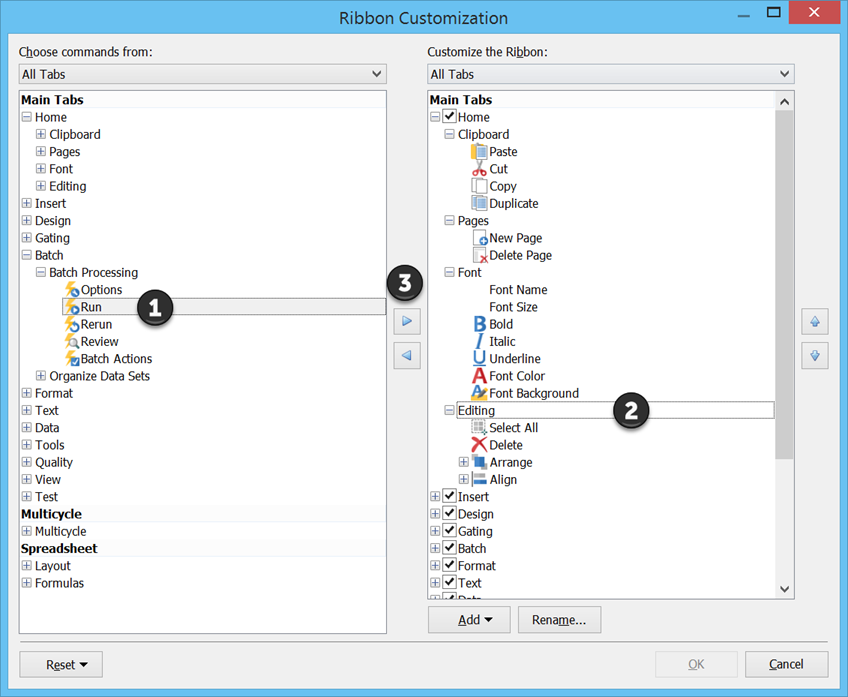This screenshot has width=848, height=697.
Task: Click the New Page icon under Pages
Action: [x=479, y=238]
